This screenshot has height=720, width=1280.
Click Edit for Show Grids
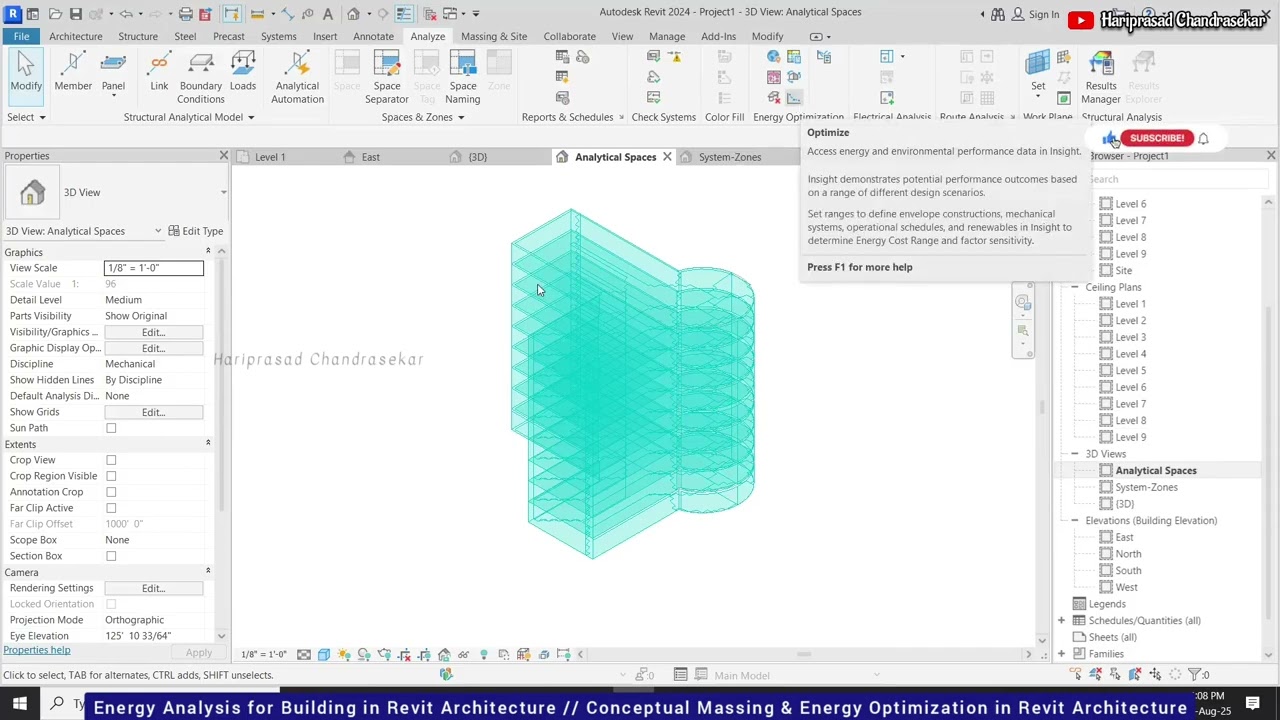click(x=153, y=412)
